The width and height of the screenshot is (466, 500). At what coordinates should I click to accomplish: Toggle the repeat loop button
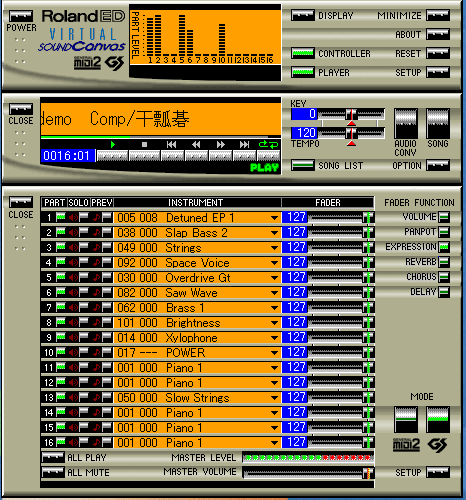268,155
